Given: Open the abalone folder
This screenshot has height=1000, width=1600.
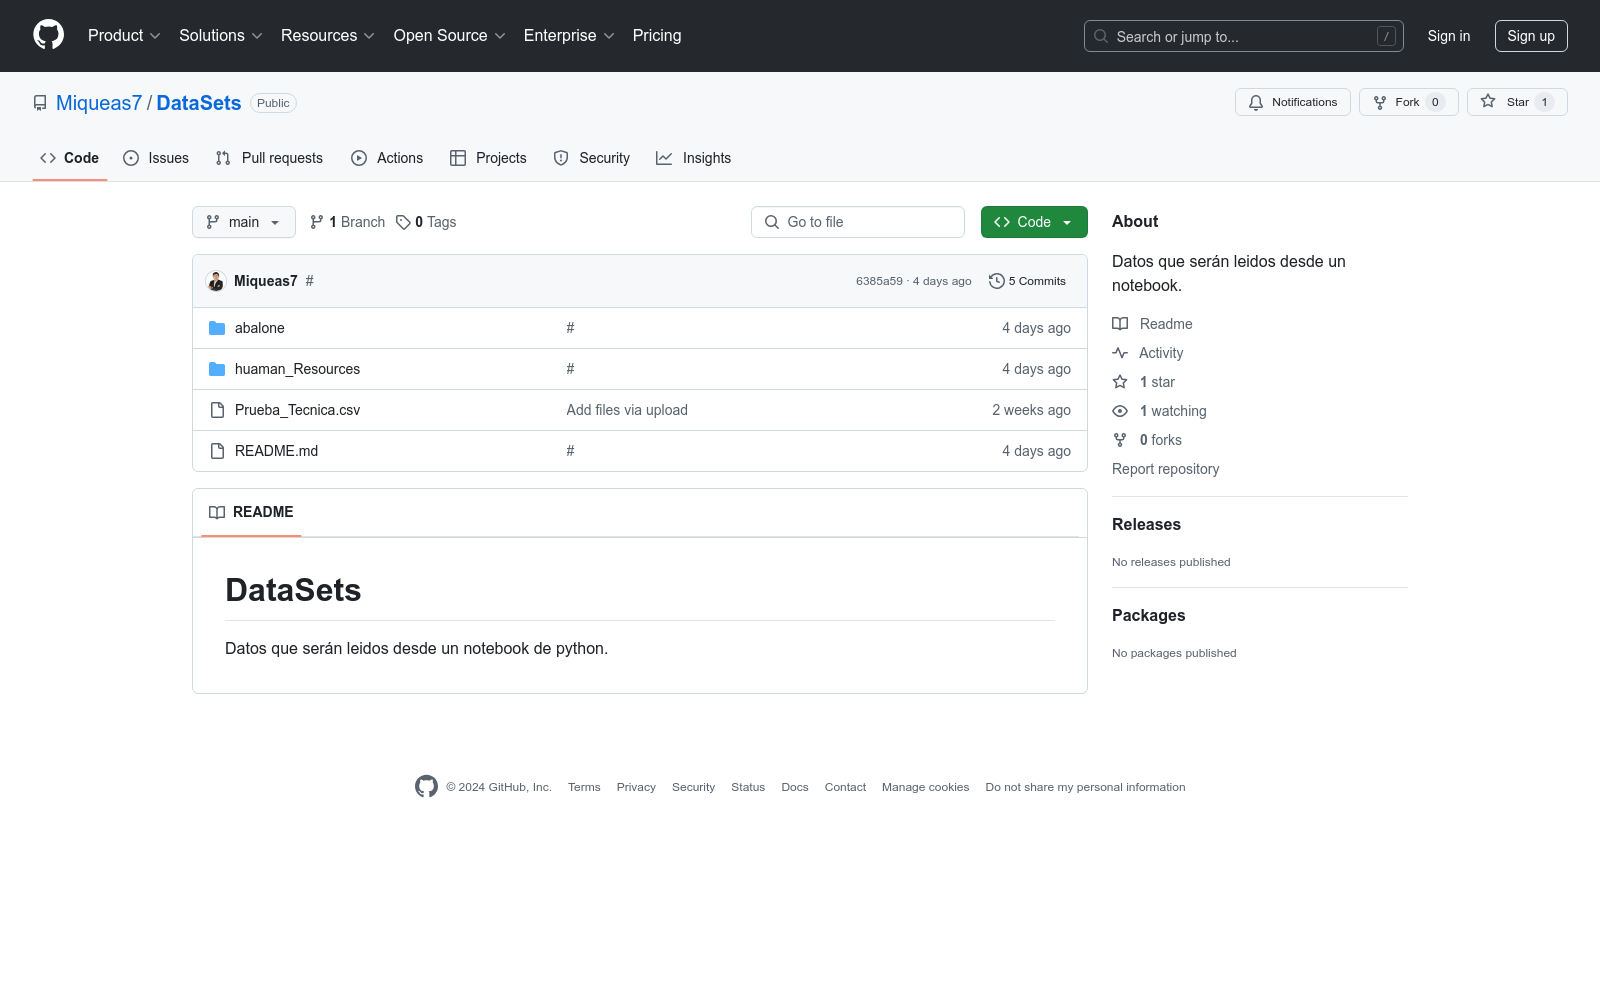Looking at the screenshot, I should tap(260, 328).
